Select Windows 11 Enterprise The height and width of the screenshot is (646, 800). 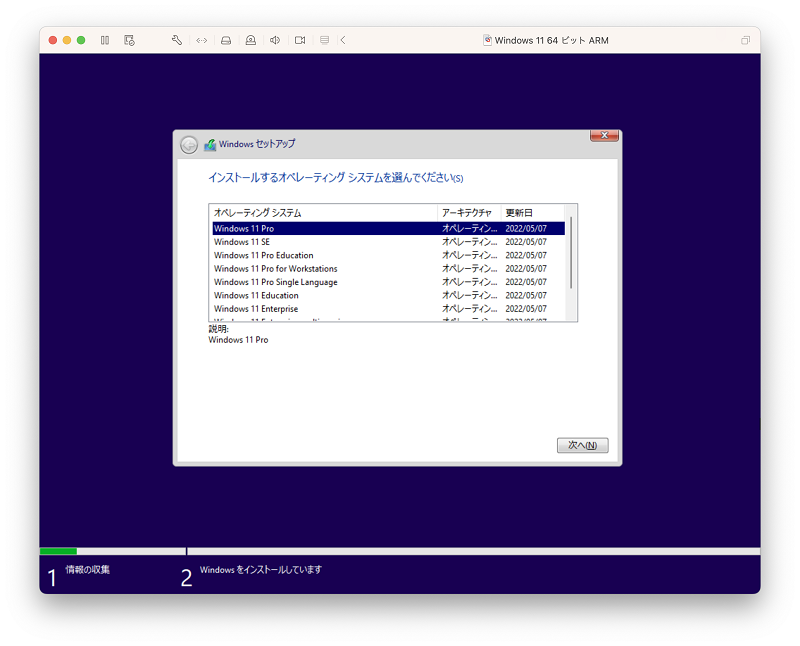click(388, 309)
